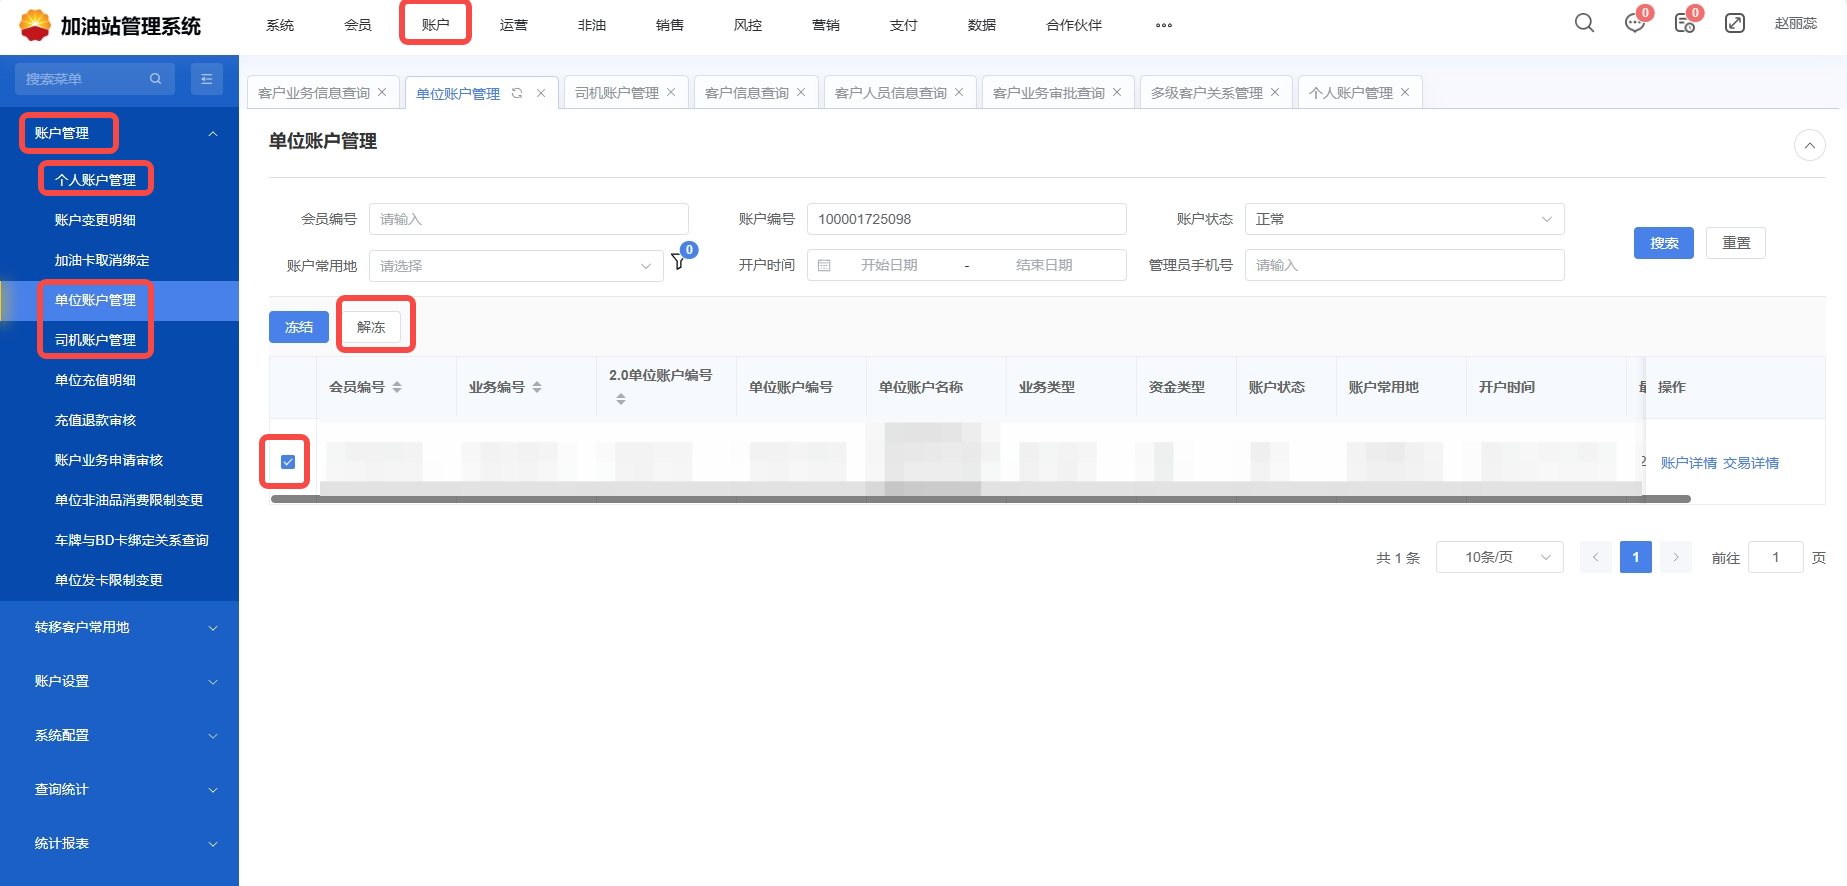Click the funnel filter icon beside 账户常用地

click(x=678, y=262)
